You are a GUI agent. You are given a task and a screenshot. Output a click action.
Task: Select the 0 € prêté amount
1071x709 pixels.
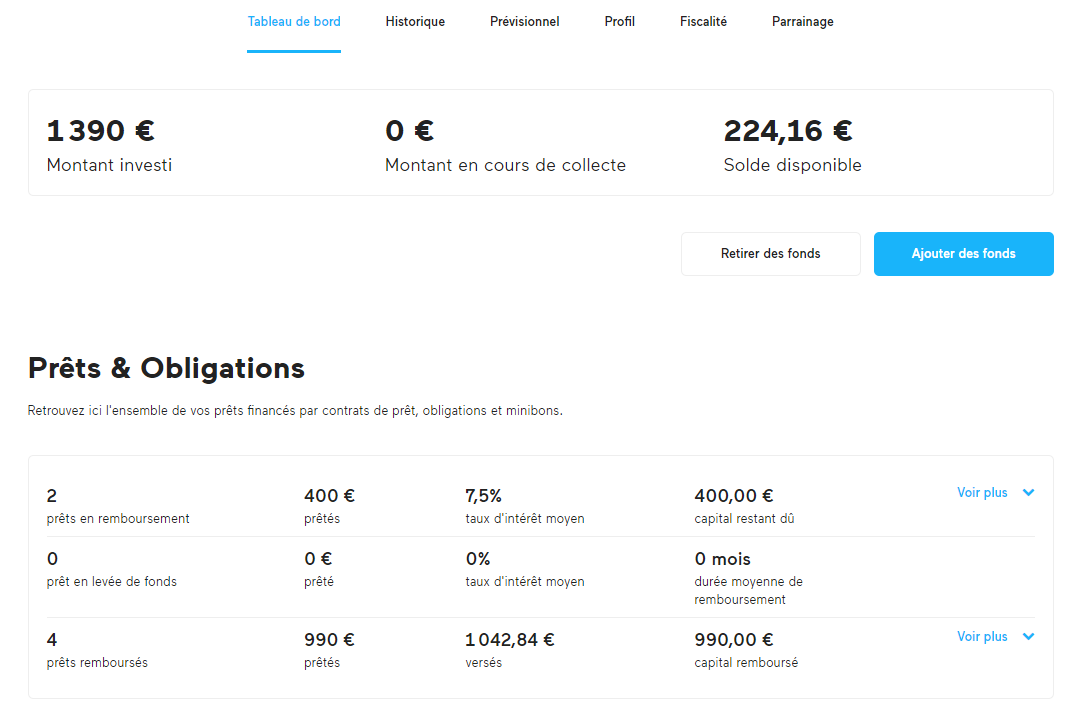click(x=318, y=559)
